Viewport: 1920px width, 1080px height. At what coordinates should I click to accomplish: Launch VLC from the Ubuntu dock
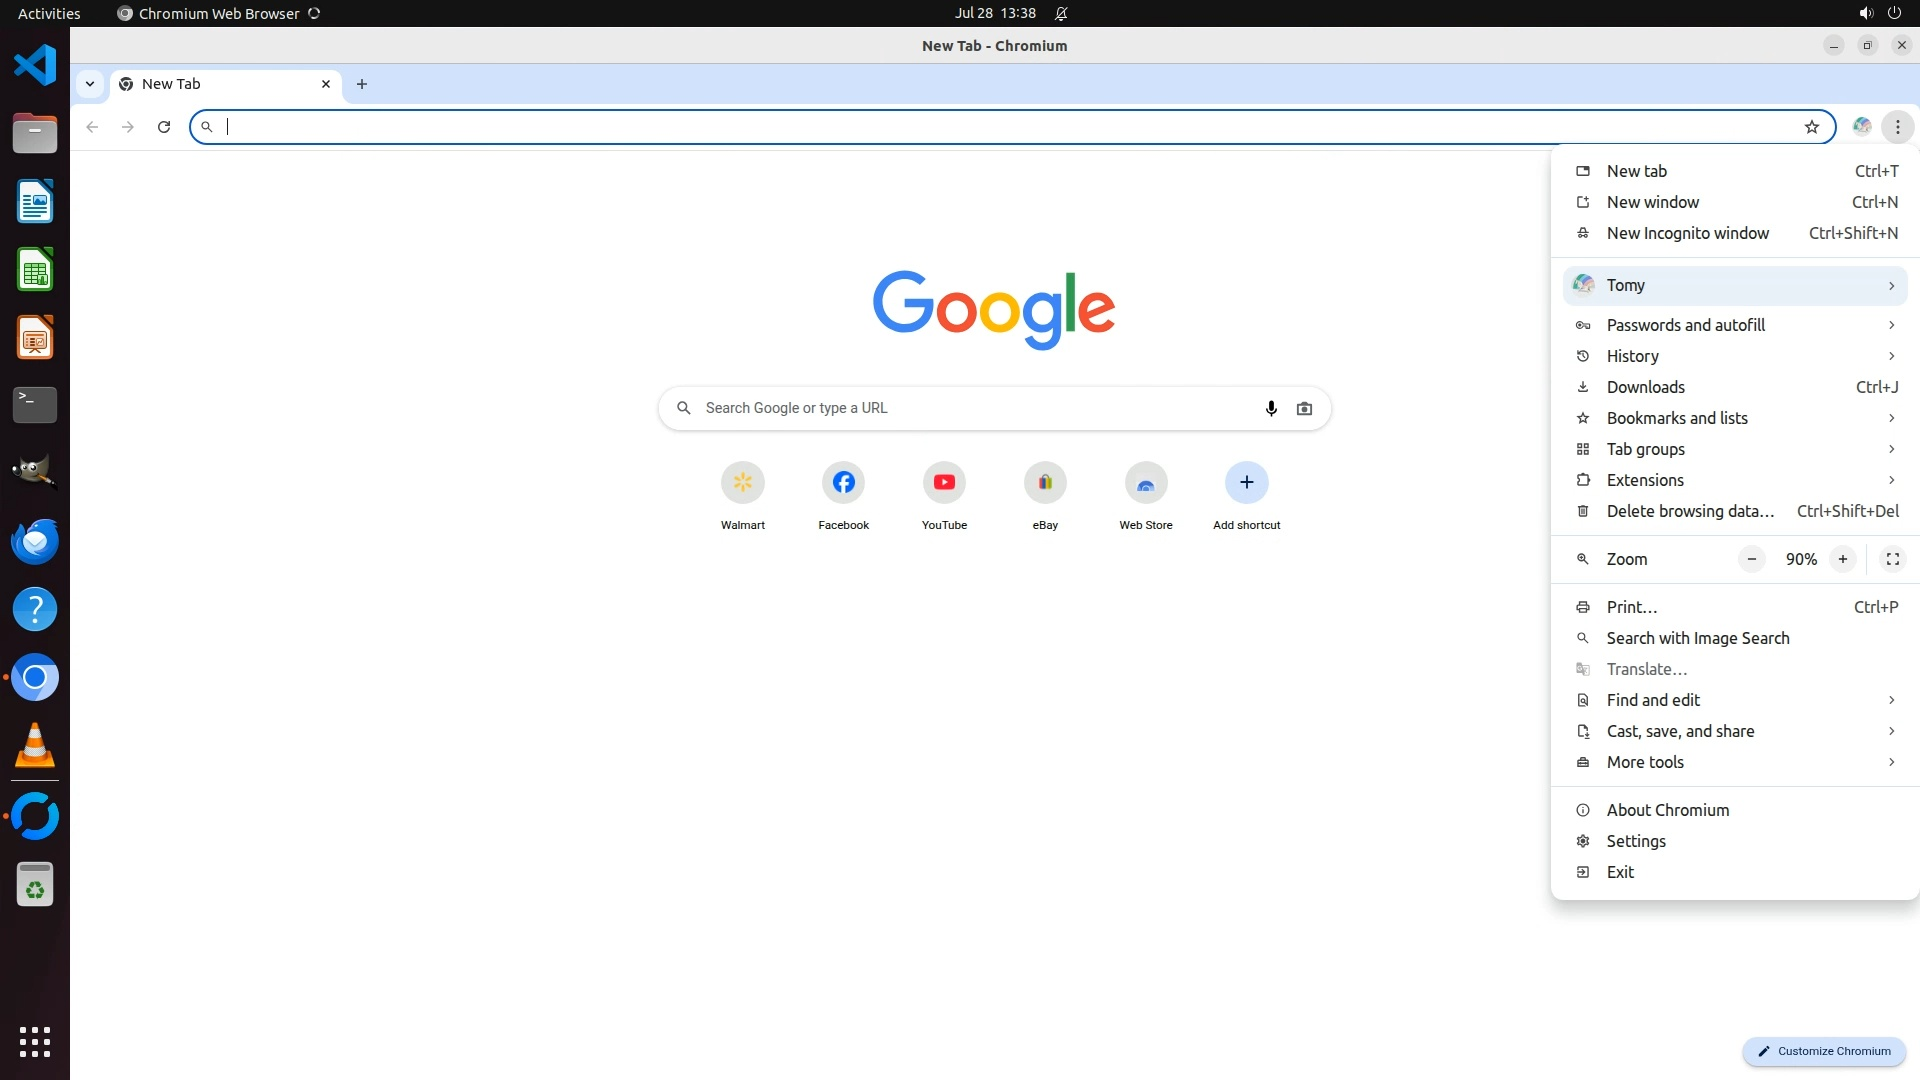point(35,746)
